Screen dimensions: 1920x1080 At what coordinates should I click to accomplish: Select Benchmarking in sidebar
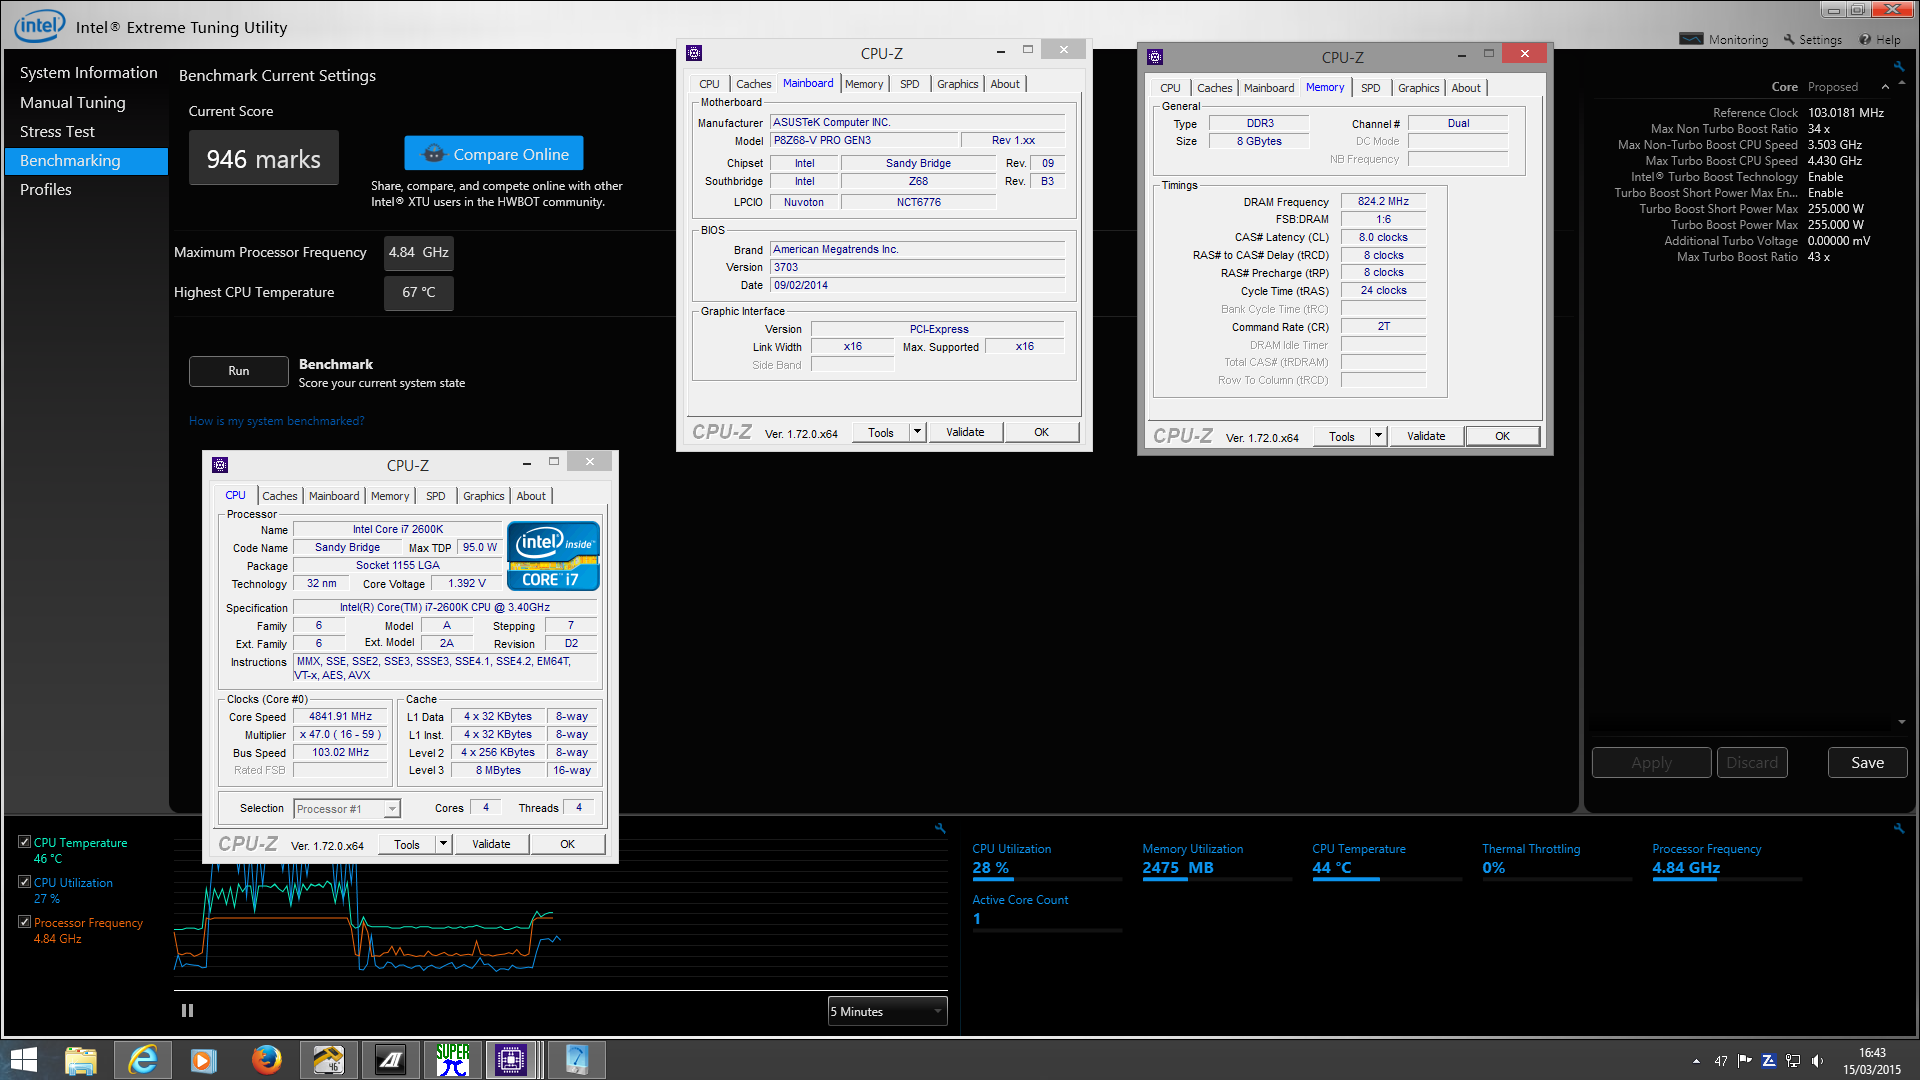click(87, 161)
